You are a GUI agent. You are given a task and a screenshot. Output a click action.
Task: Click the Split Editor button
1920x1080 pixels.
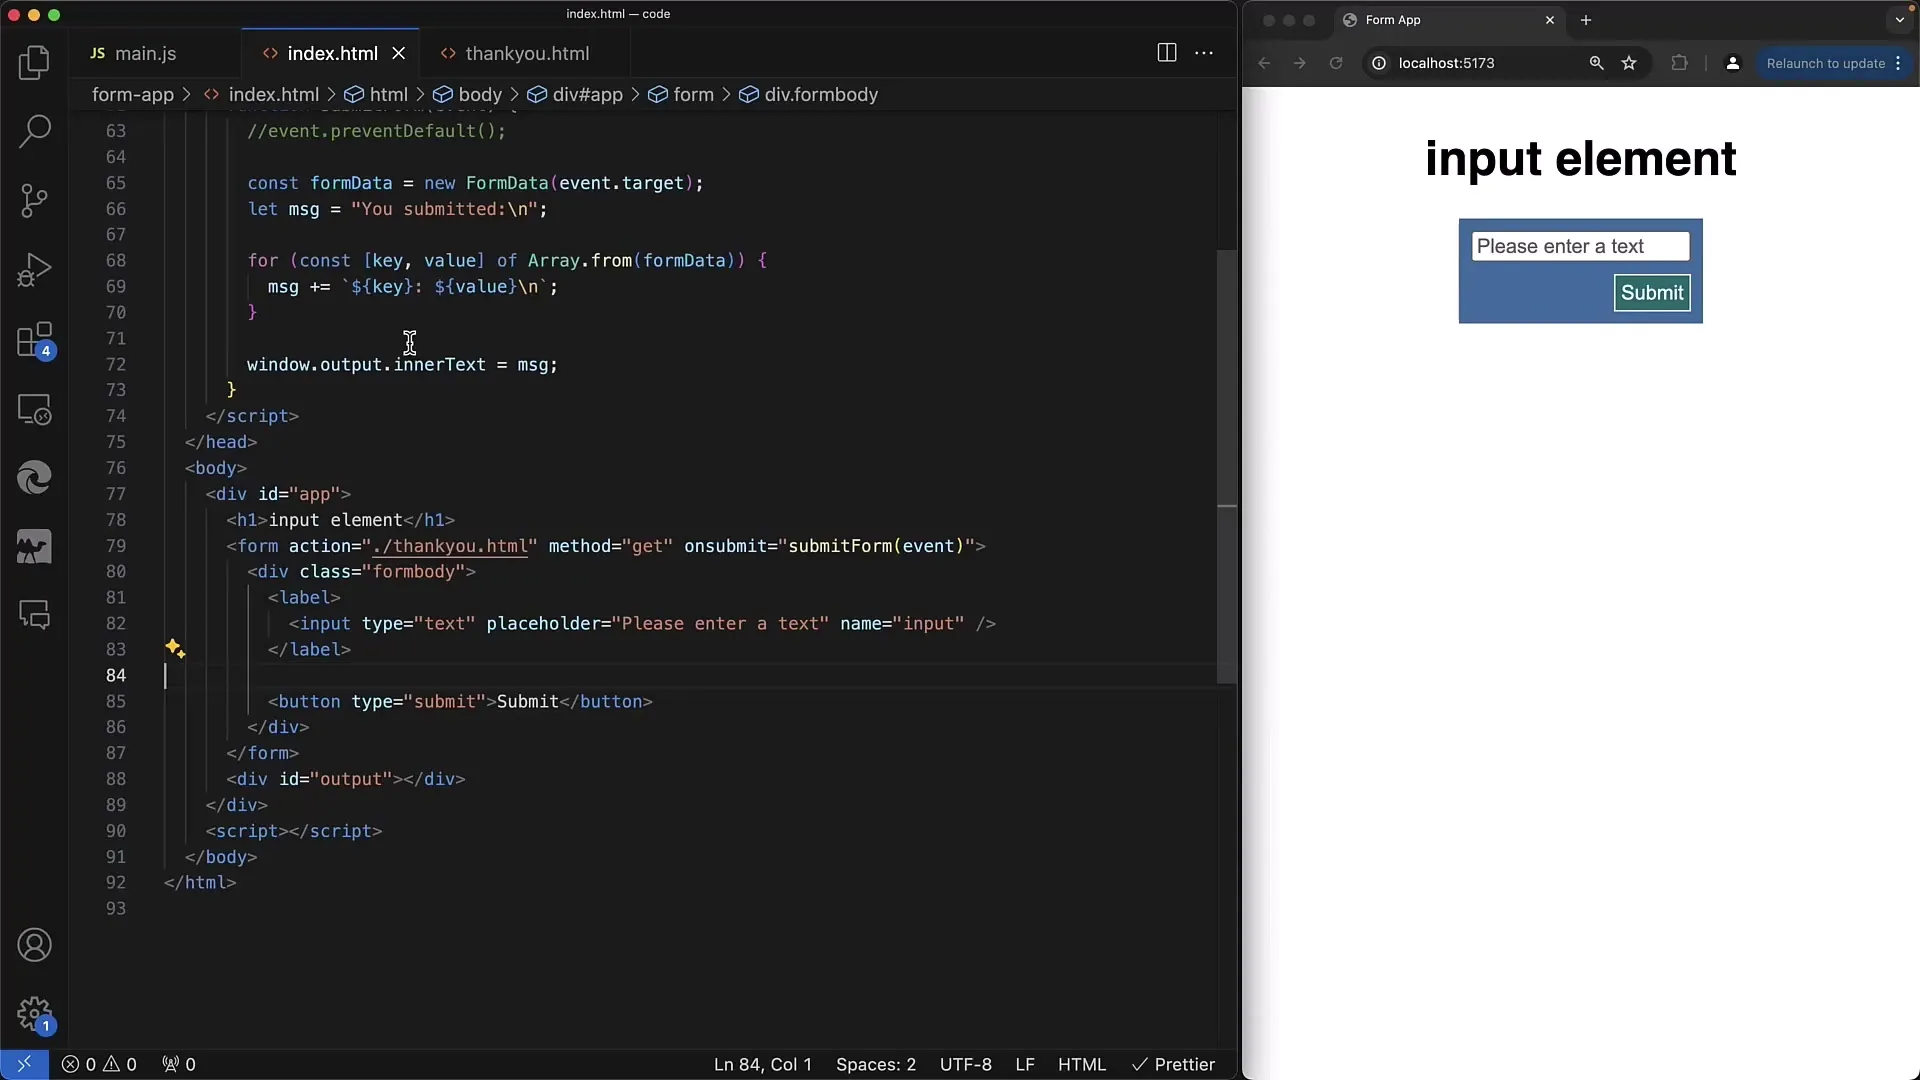pyautogui.click(x=1166, y=51)
